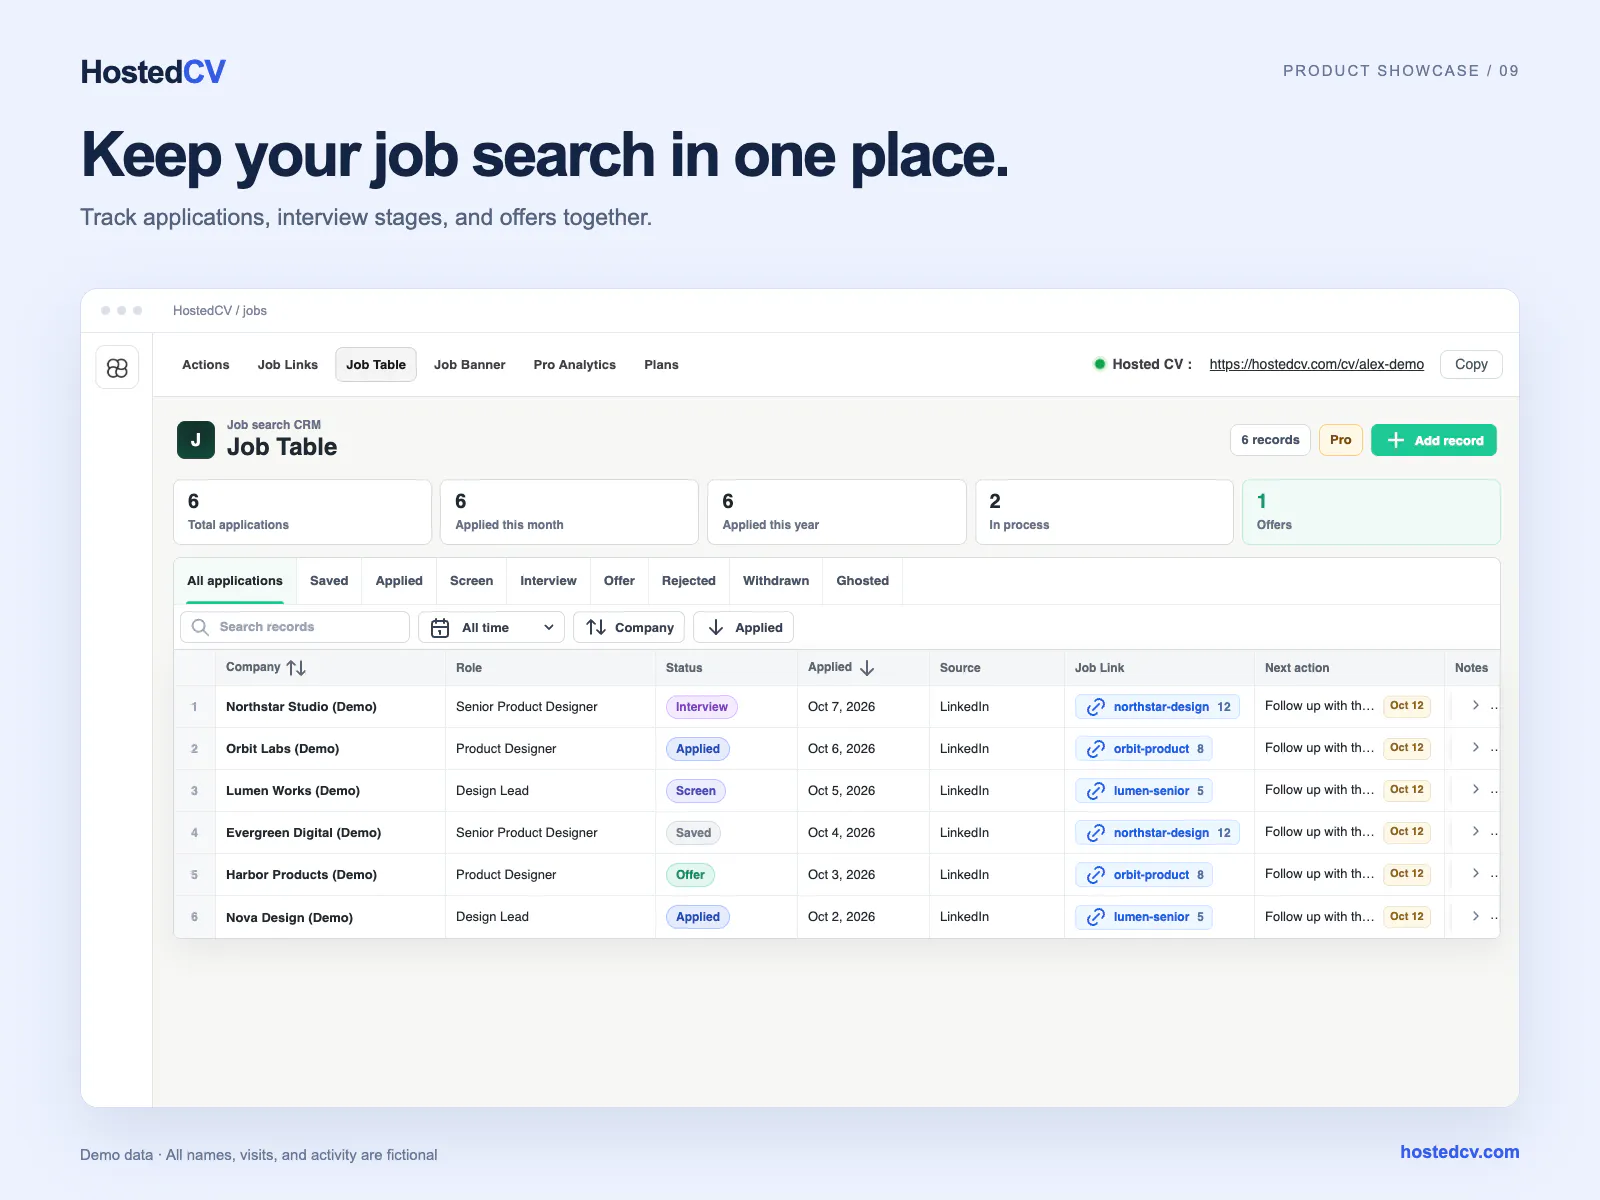Screen dimensions: 1600x1200
Task: Click link icon in Lumen Works row
Action: tap(1096, 791)
